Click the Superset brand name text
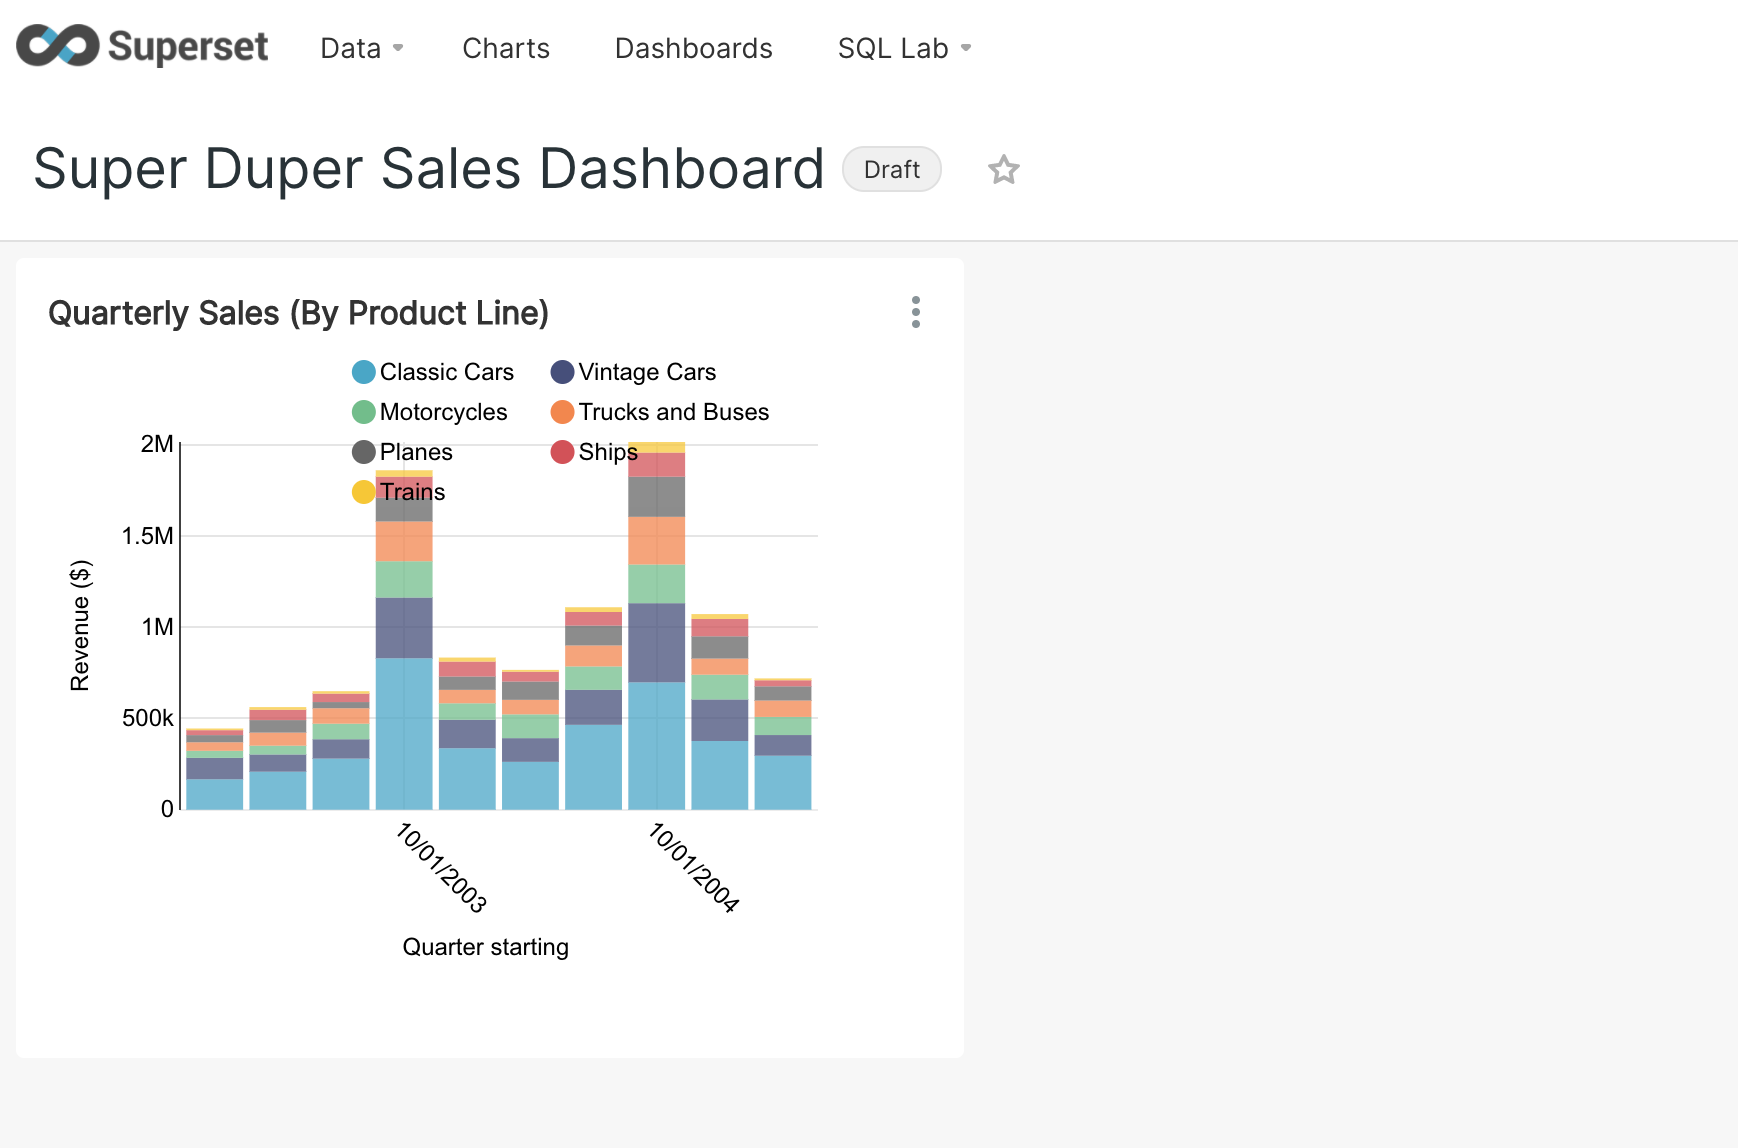 pyautogui.click(x=188, y=47)
